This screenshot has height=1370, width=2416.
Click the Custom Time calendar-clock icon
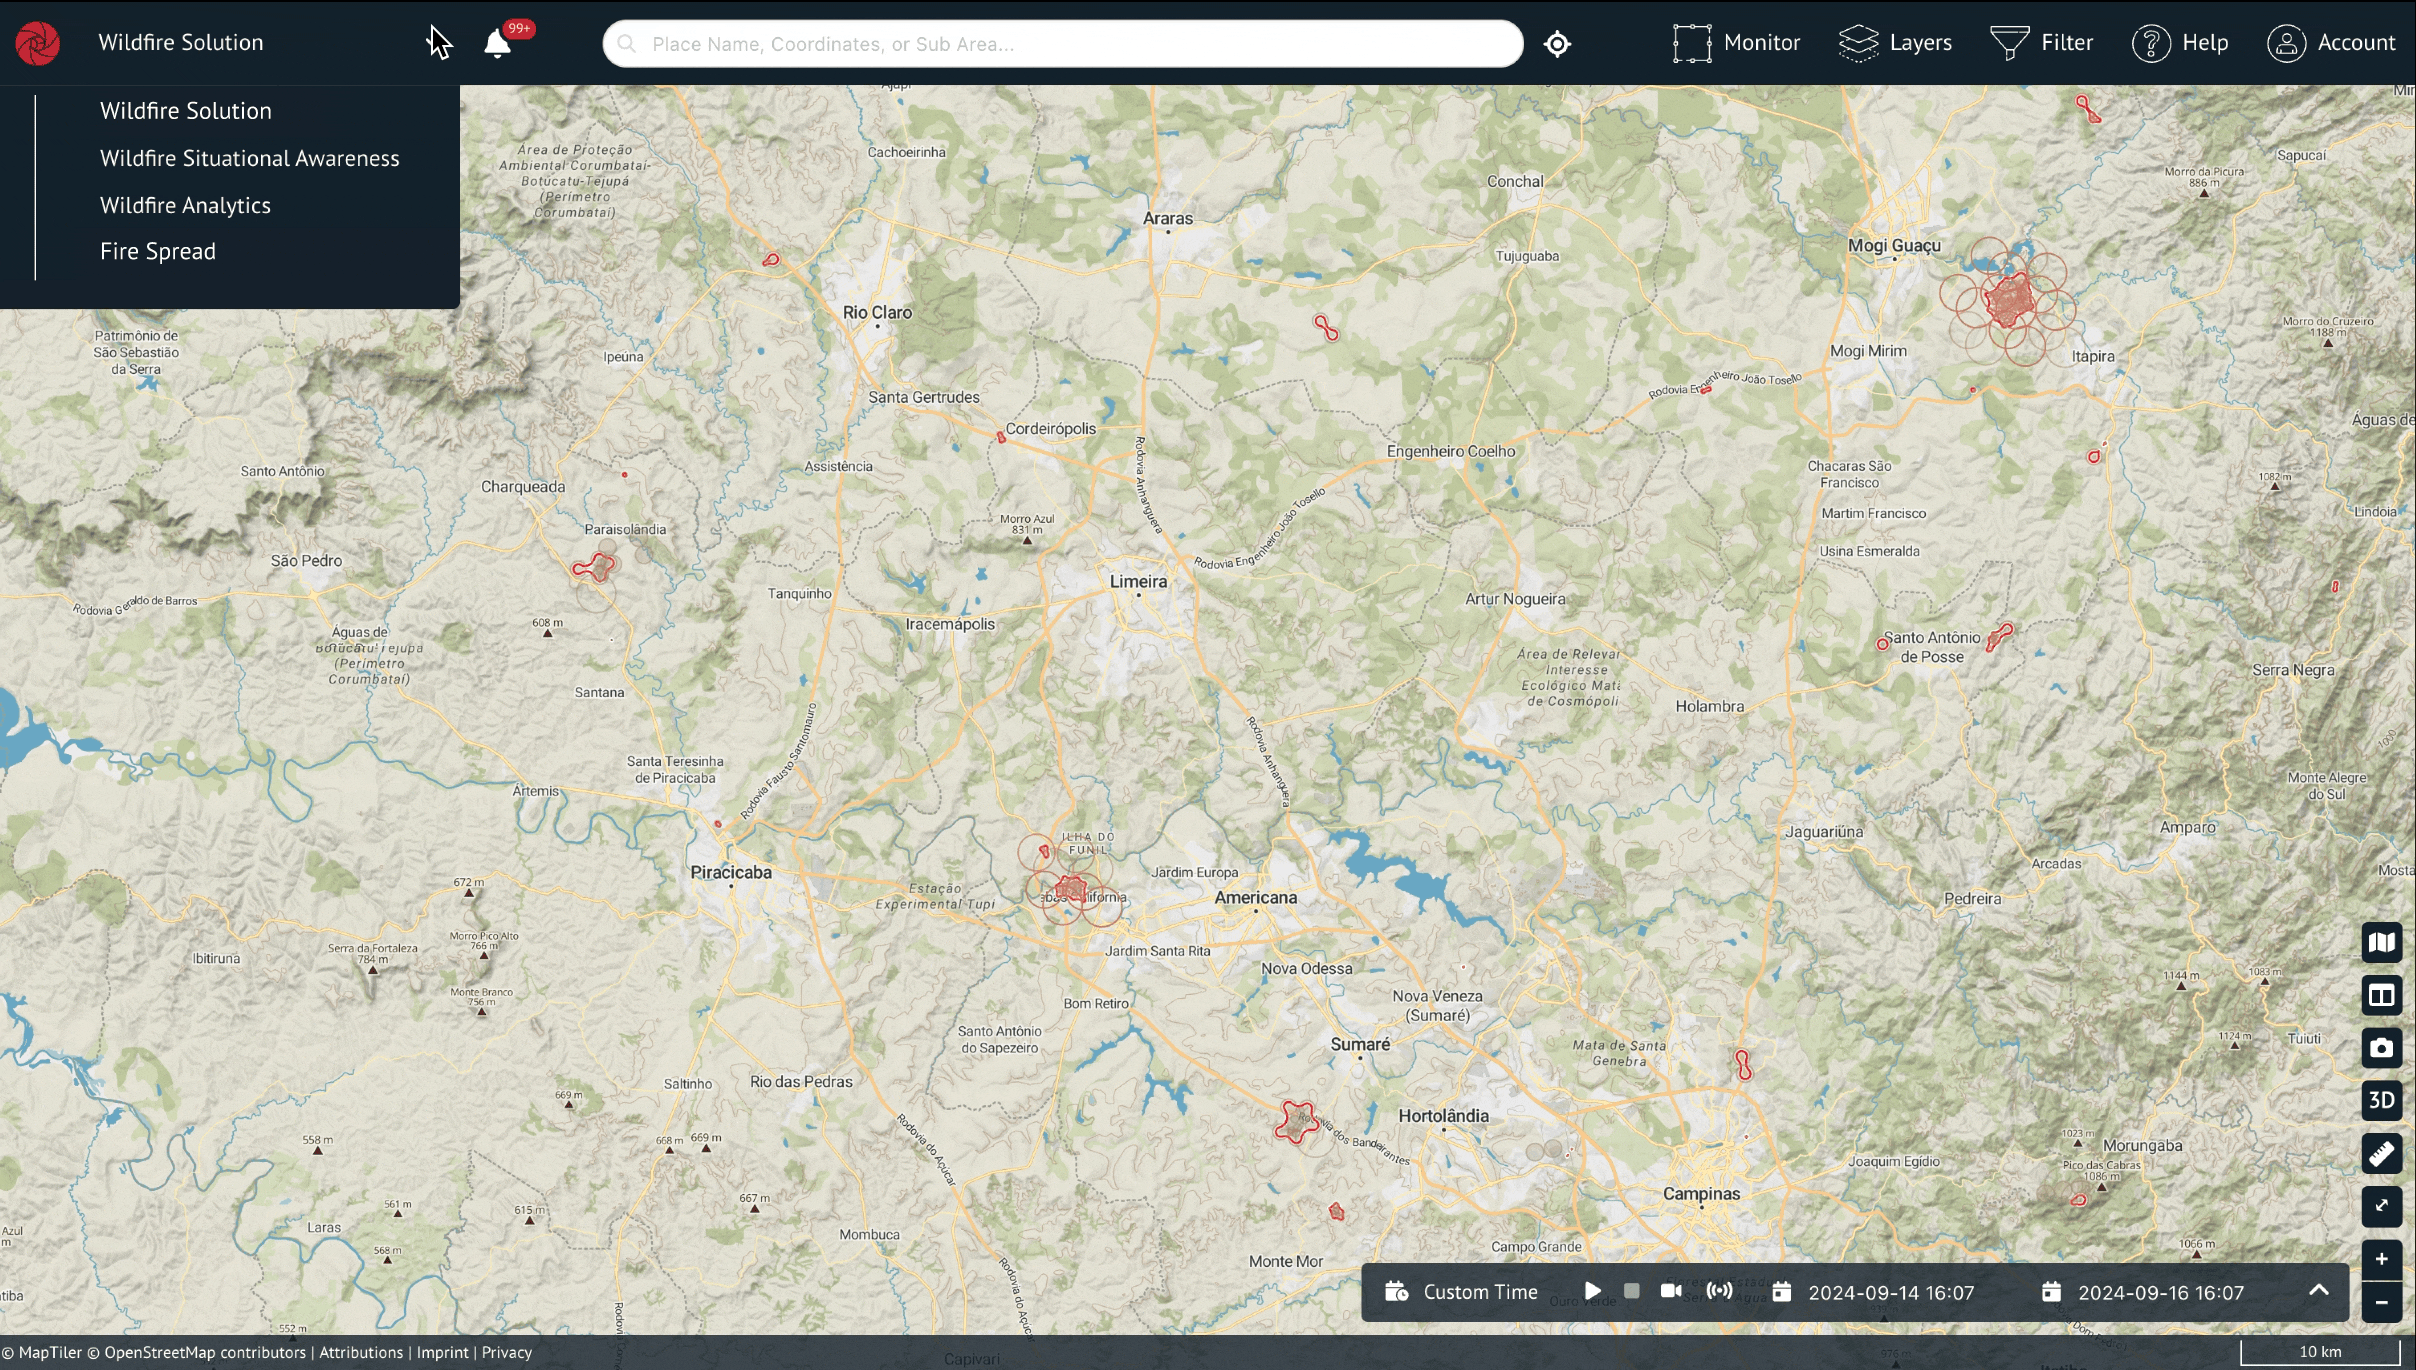click(1397, 1292)
